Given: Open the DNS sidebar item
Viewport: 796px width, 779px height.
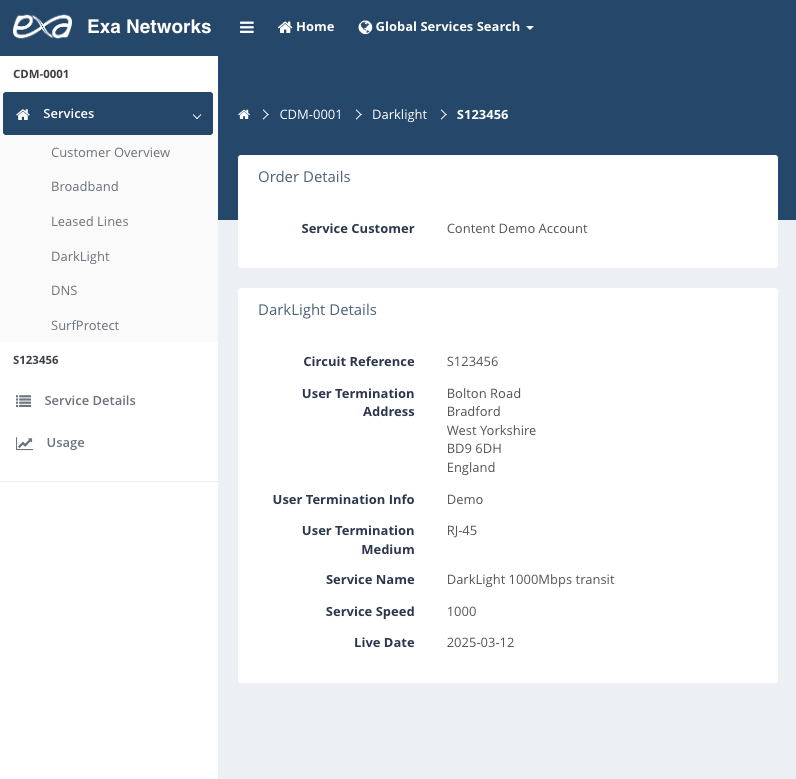Looking at the screenshot, I should point(64,291).
